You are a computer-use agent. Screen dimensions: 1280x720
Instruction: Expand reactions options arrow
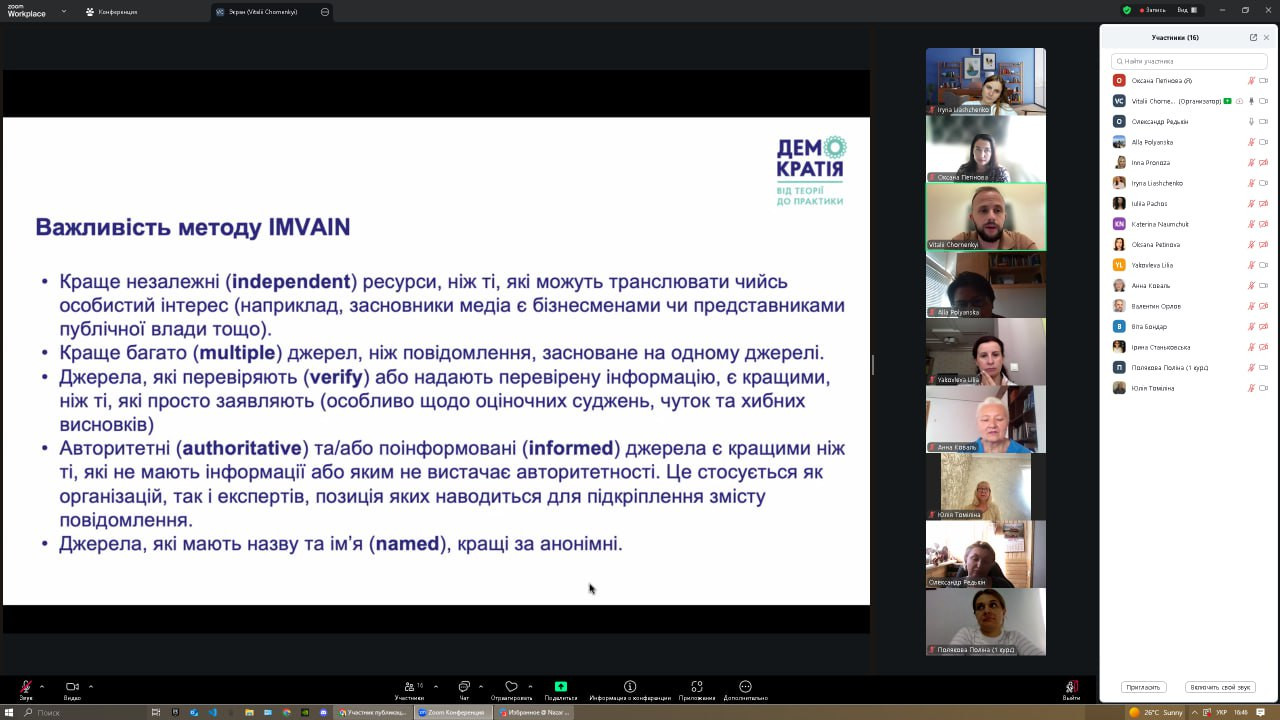pos(530,687)
